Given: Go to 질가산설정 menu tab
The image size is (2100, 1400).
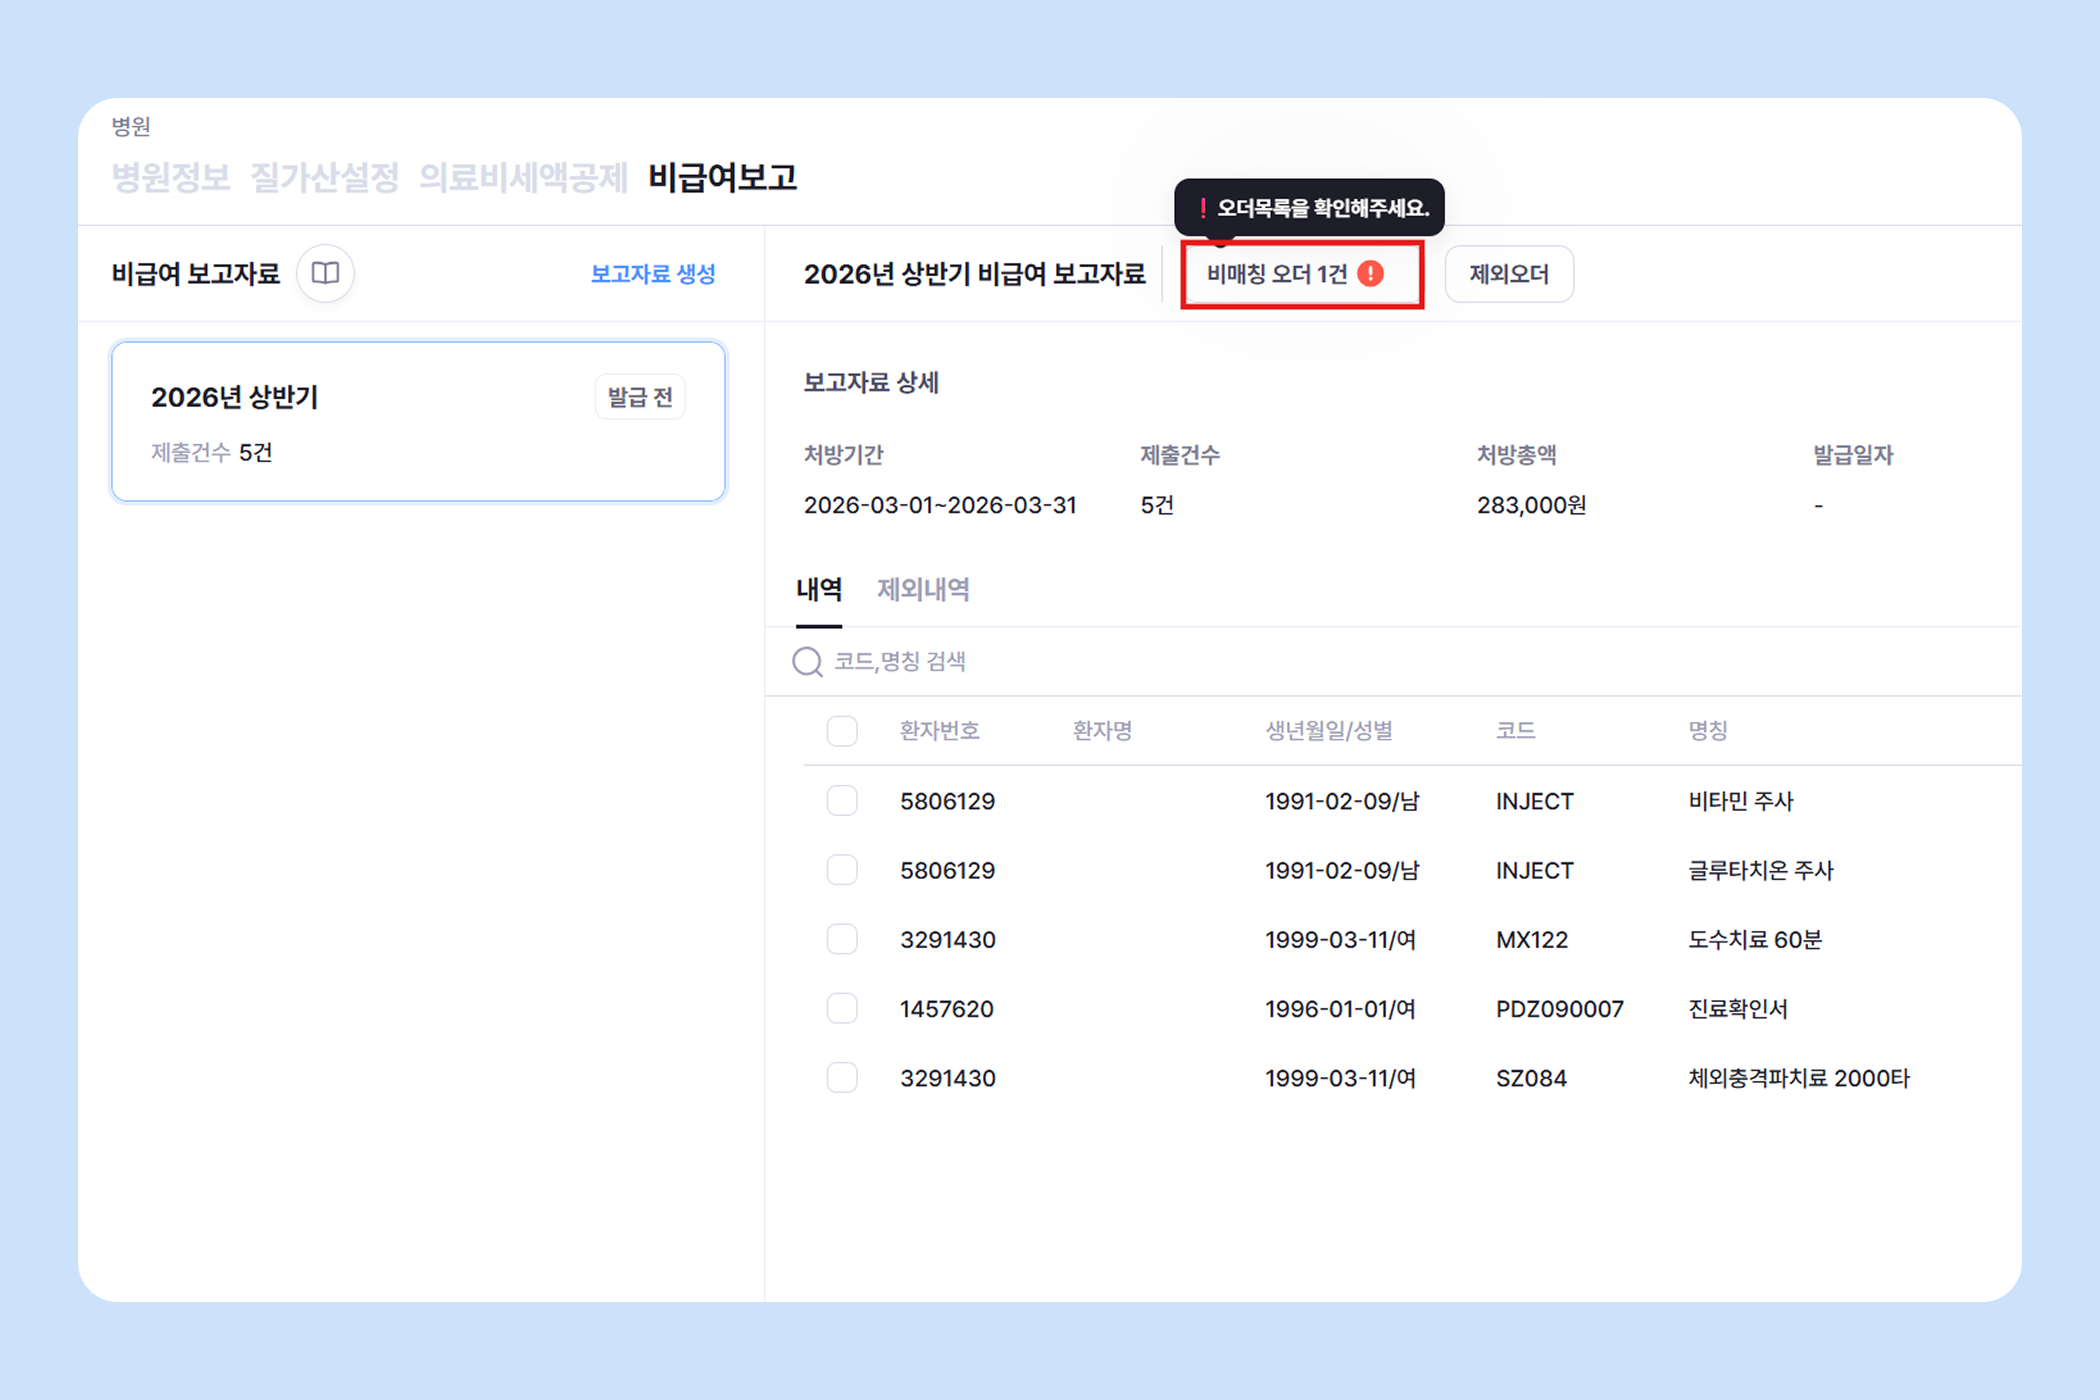Looking at the screenshot, I should pyautogui.click(x=324, y=177).
